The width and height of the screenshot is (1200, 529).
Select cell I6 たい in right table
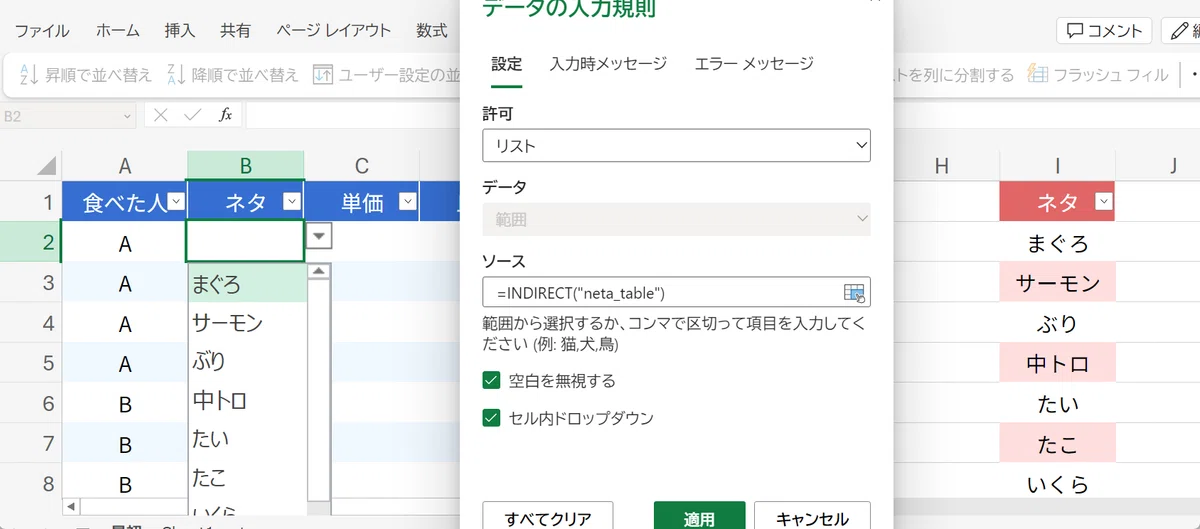pos(1057,405)
